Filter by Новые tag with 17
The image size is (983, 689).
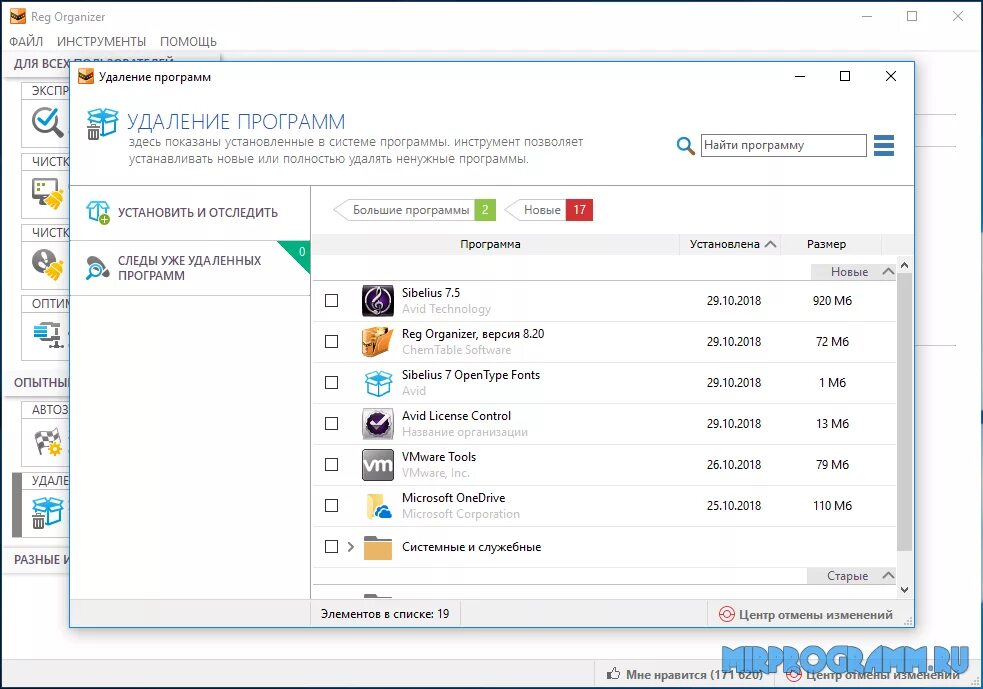[x=549, y=210]
